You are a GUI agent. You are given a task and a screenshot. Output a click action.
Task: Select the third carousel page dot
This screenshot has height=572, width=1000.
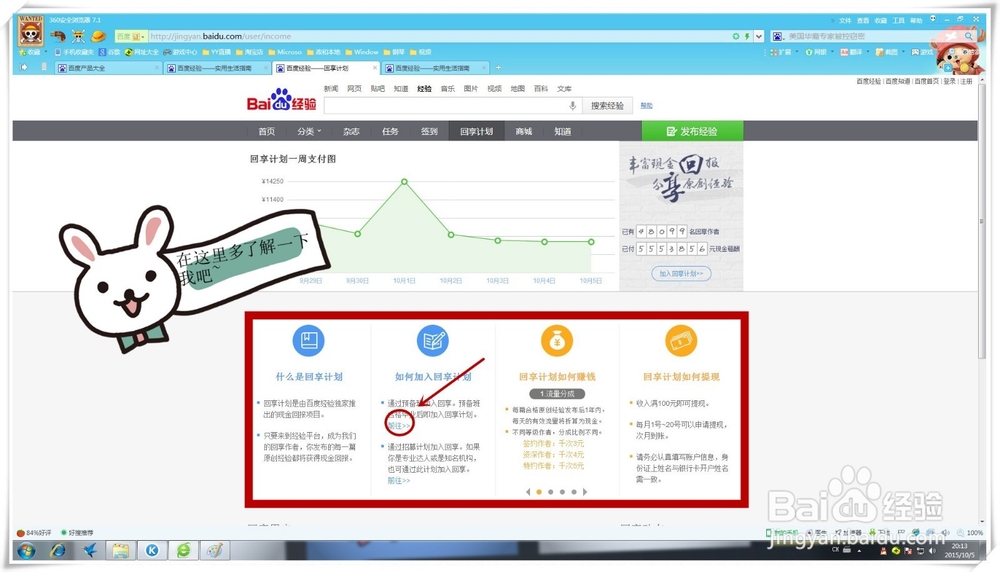pyautogui.click(x=562, y=492)
